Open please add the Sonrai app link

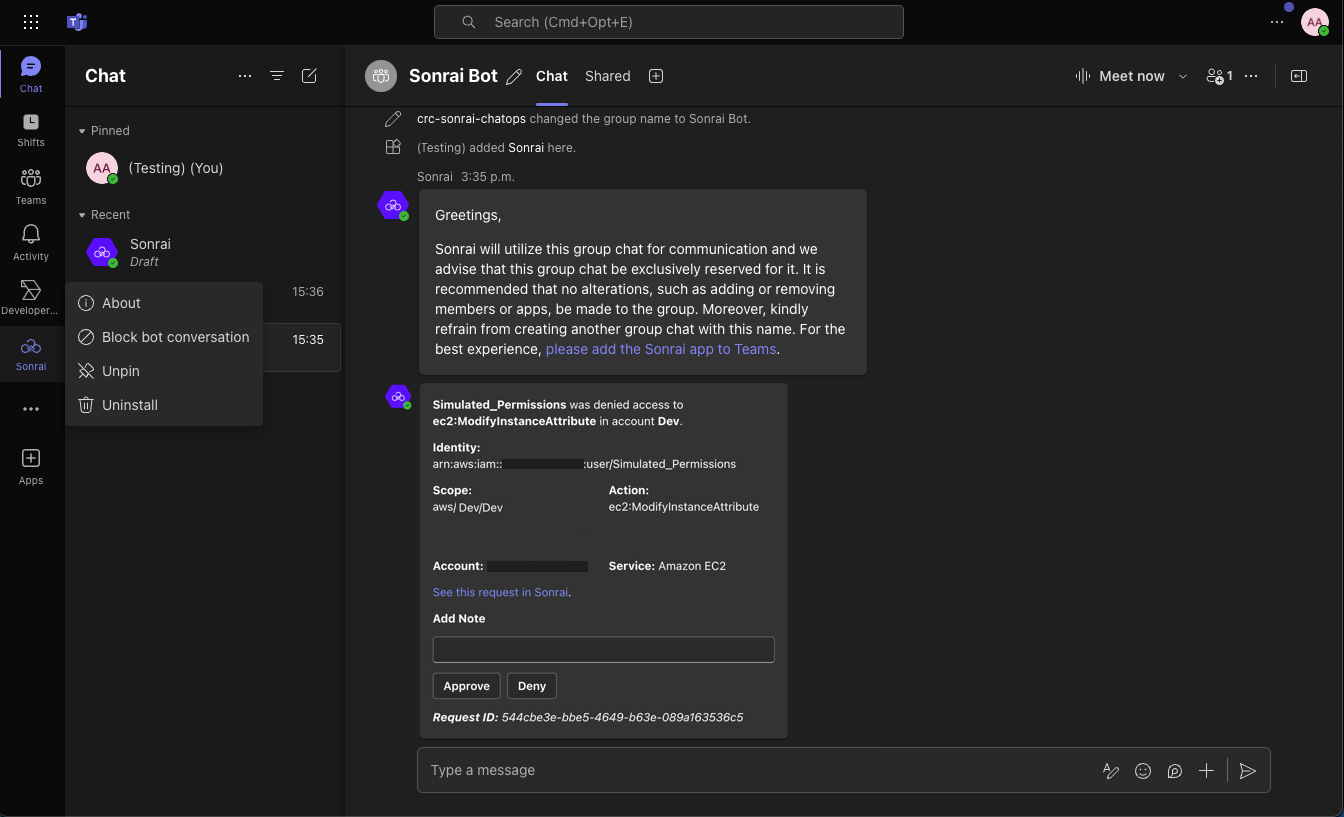tap(661, 349)
